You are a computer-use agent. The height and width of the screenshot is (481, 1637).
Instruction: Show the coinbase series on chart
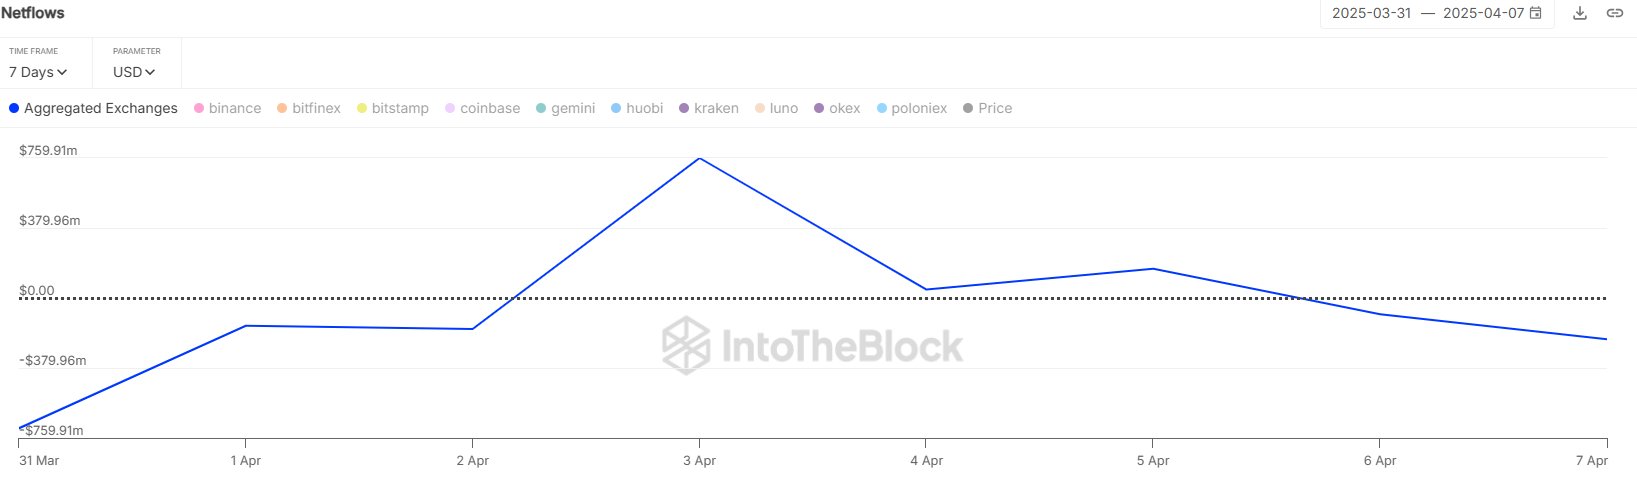pos(482,108)
